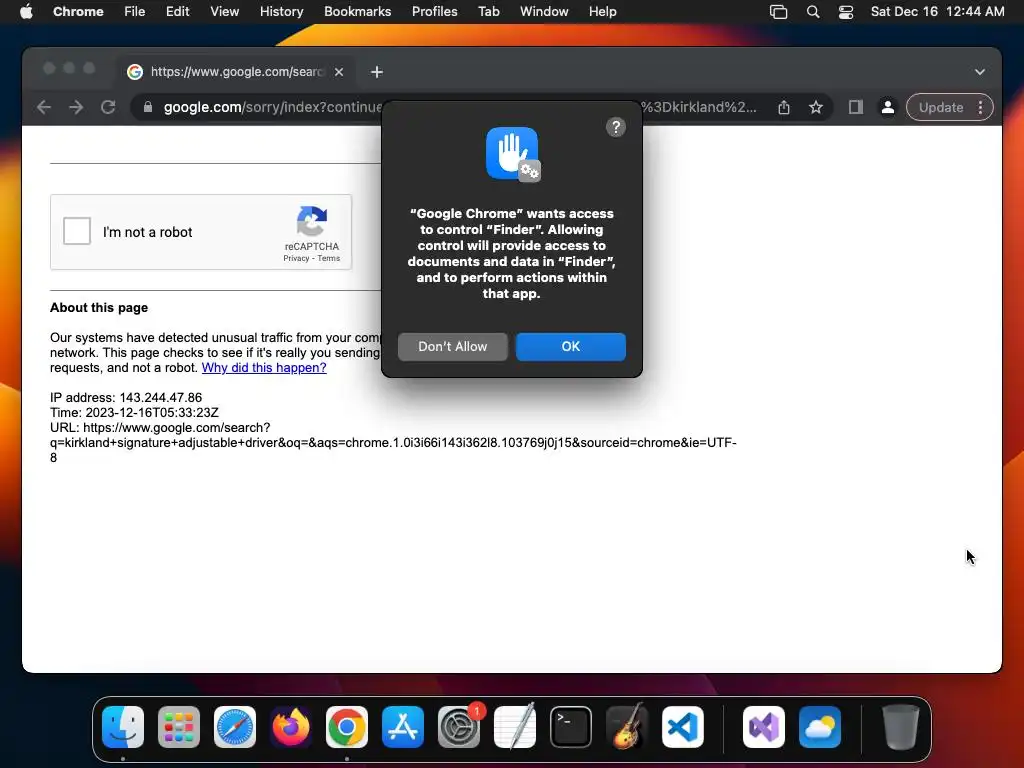Go forward with Chrome's forward arrow
1024x768 pixels.
point(76,107)
